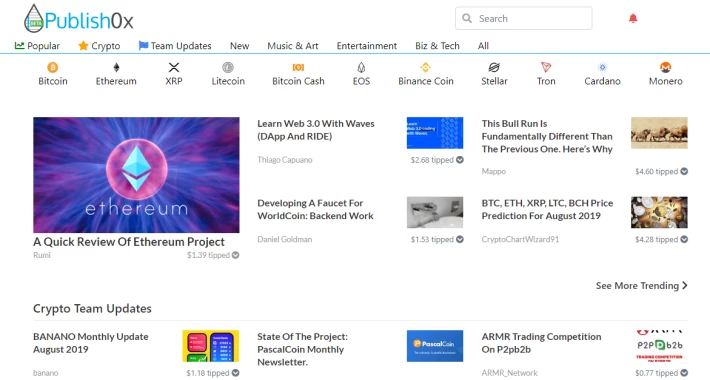Click the Binance Coin icon
This screenshot has width=710, height=380.
[425, 67]
